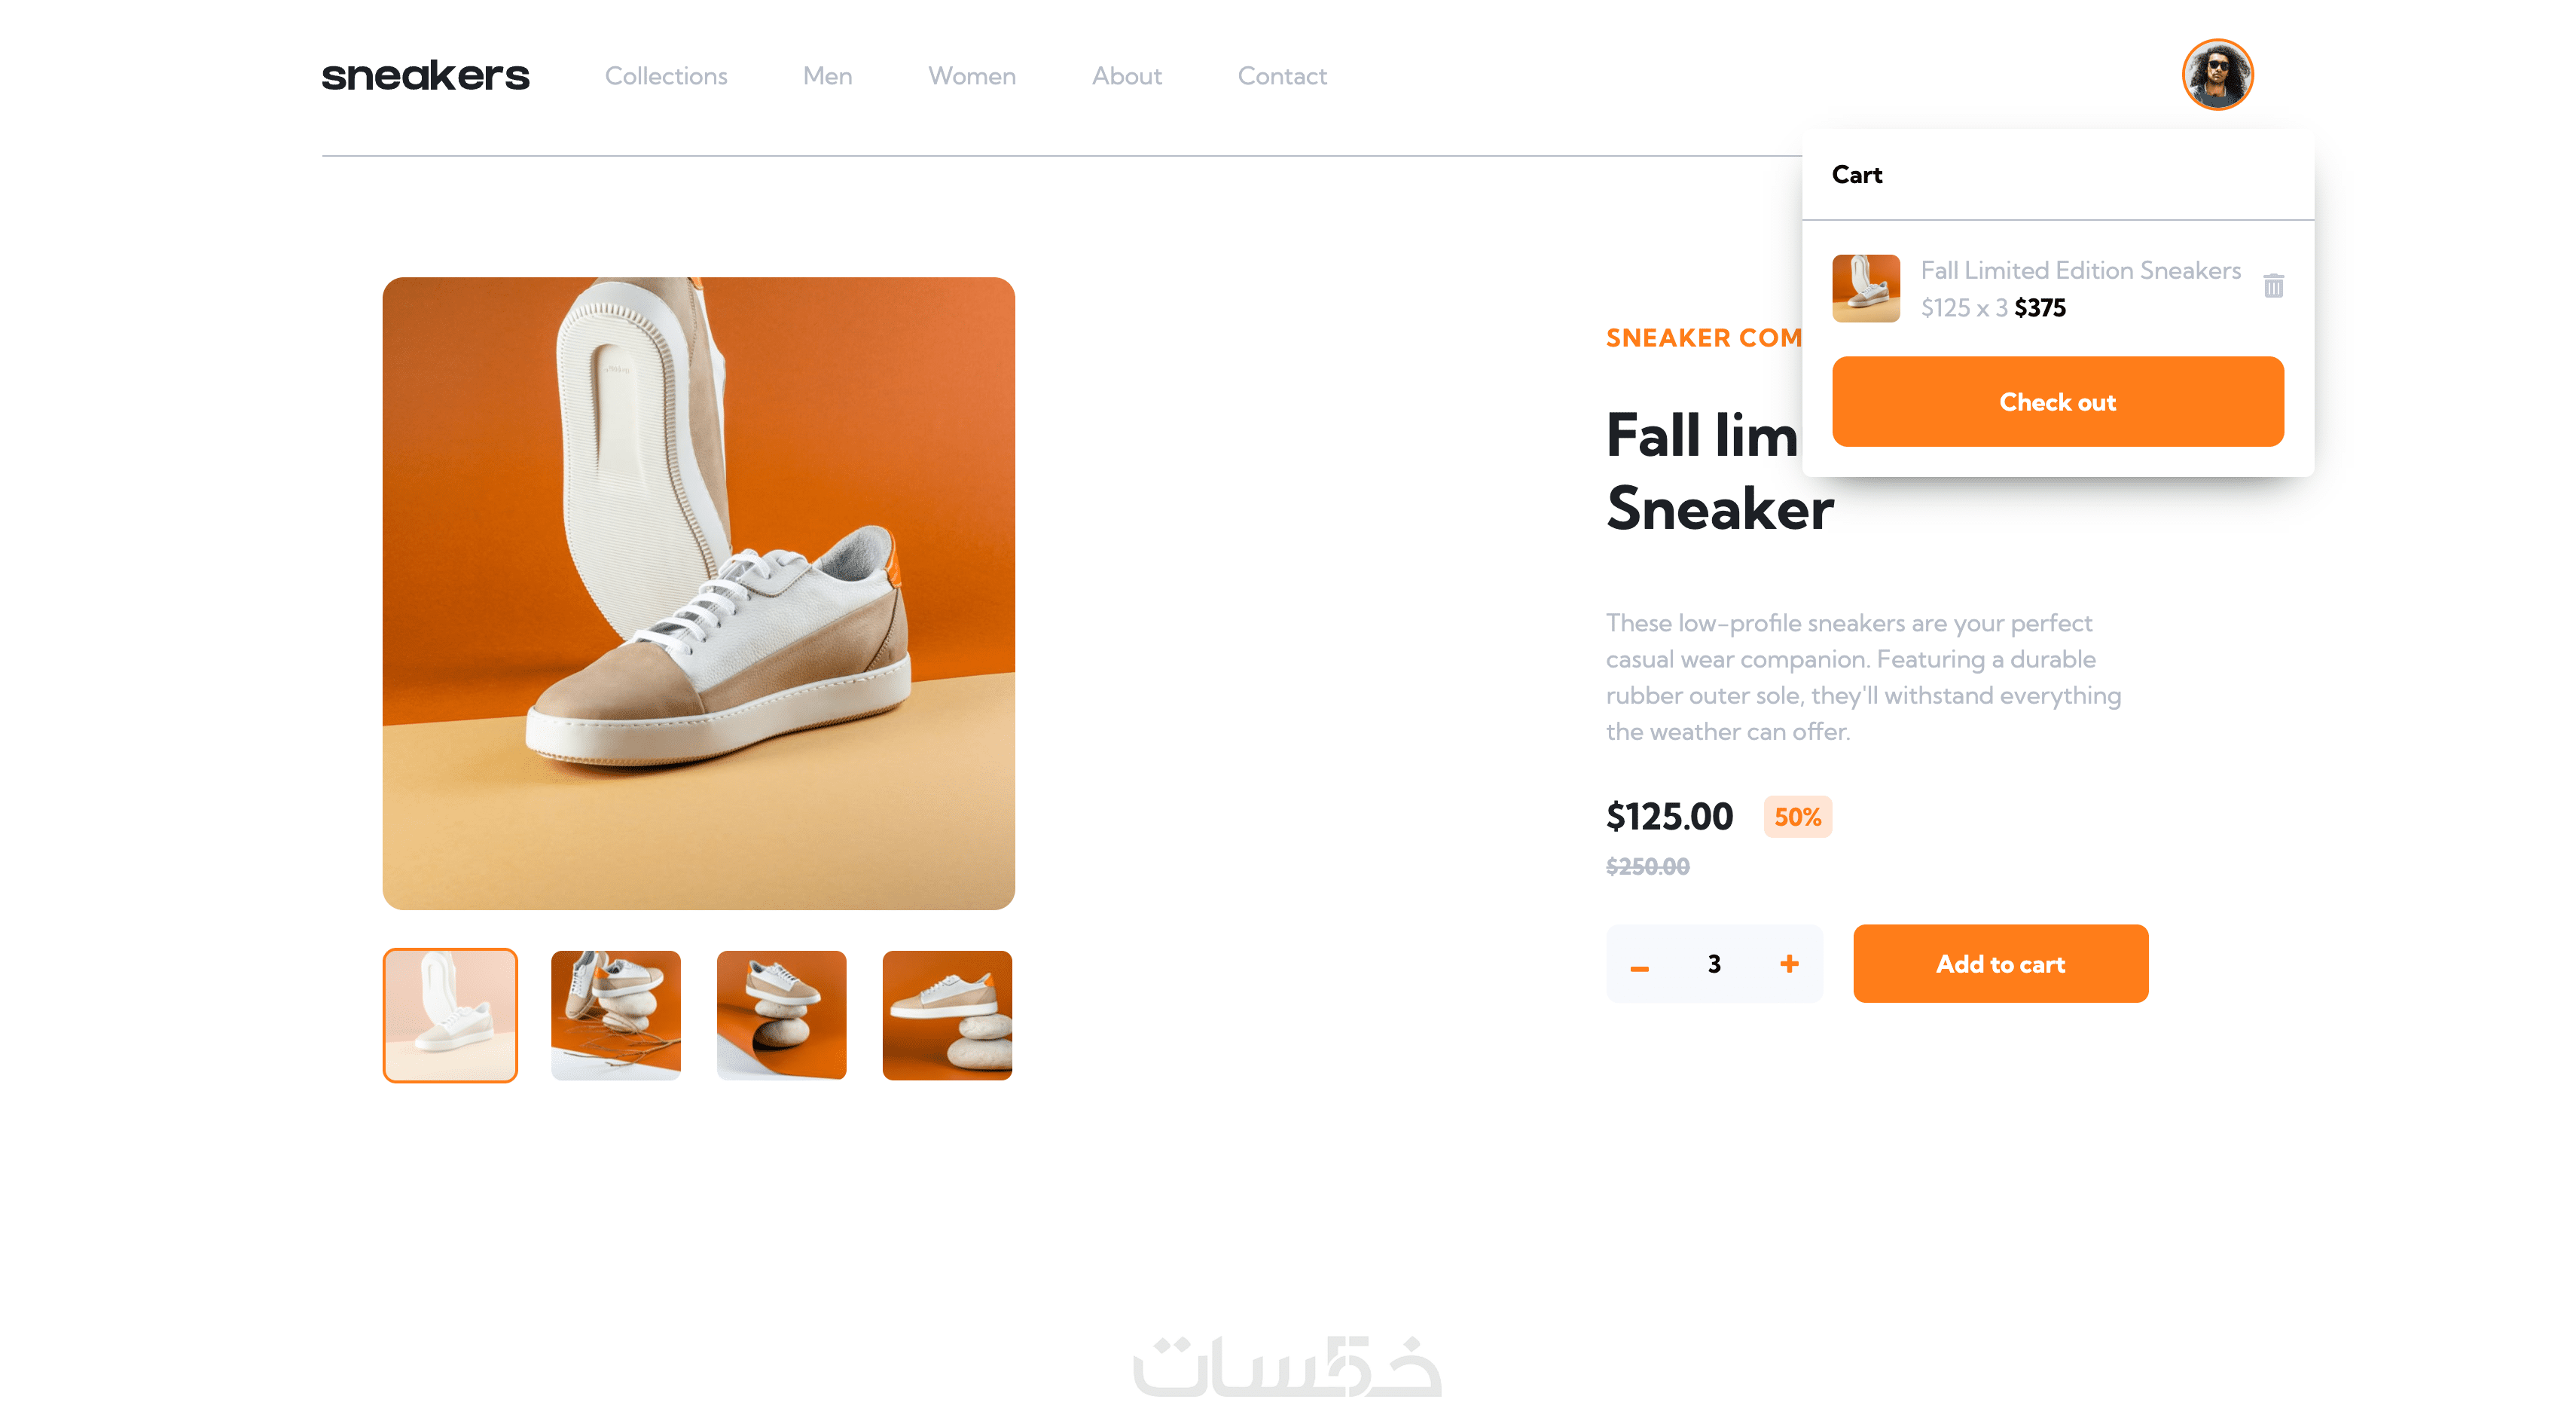Click the sneakers logo
Viewport: 2576px width, 1427px height.
coord(425,76)
